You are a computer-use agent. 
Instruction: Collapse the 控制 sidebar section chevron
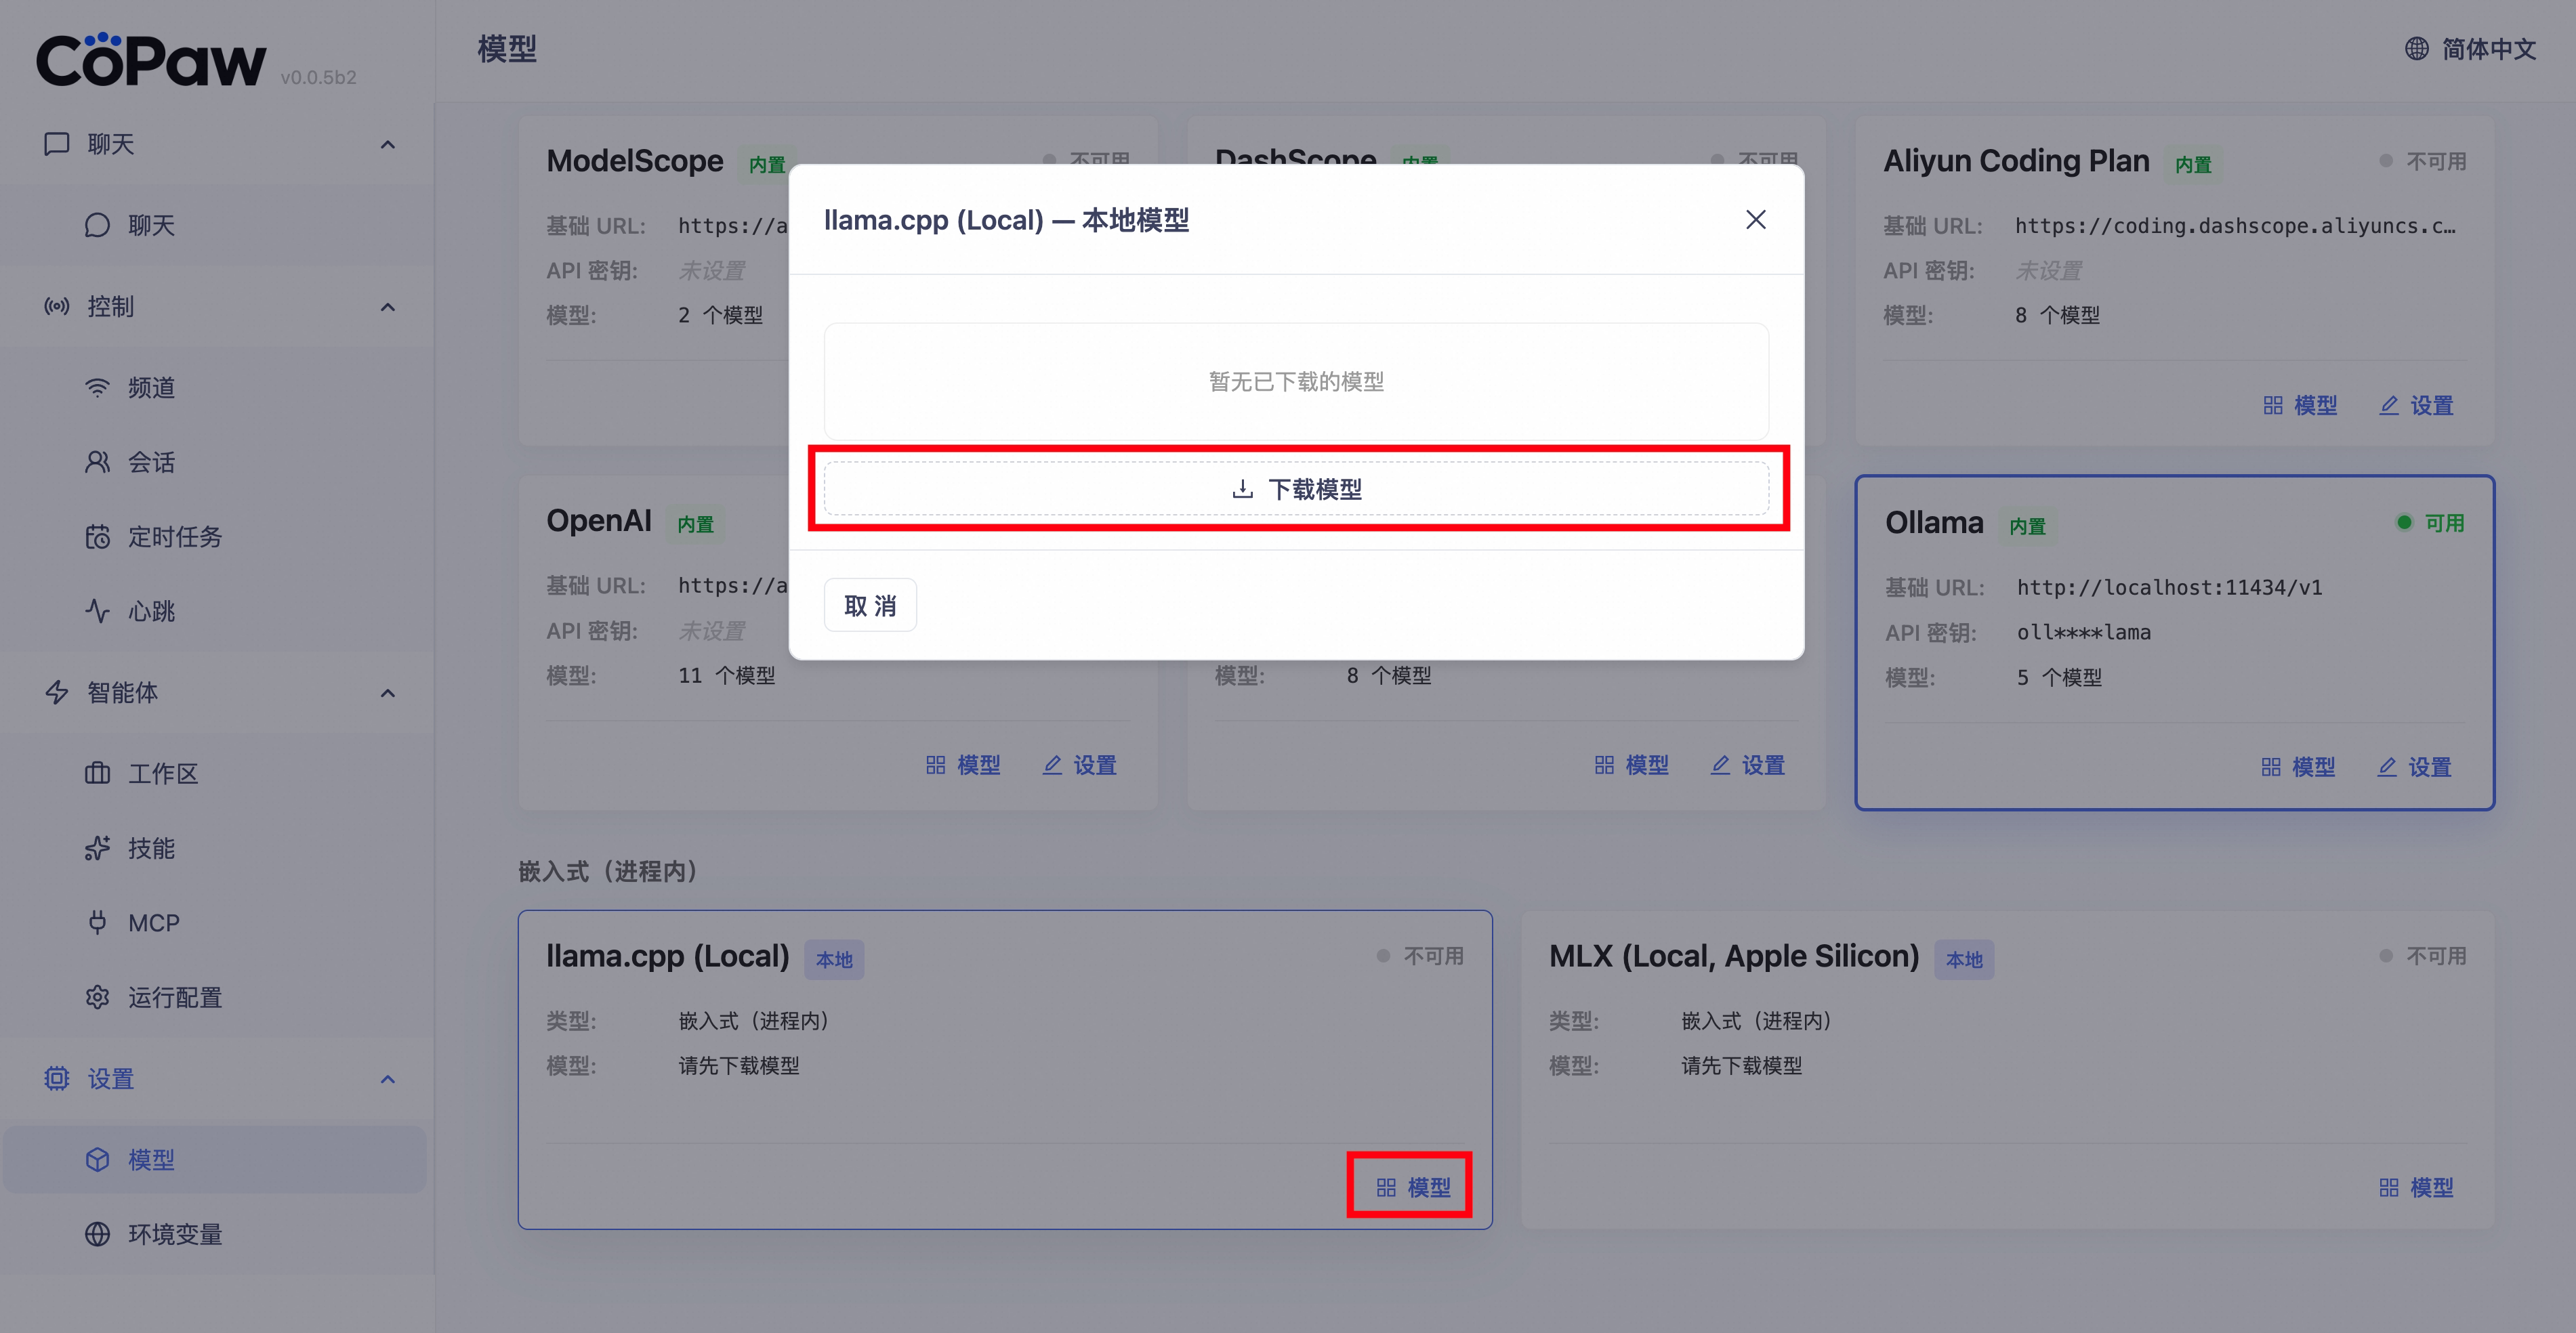point(388,307)
